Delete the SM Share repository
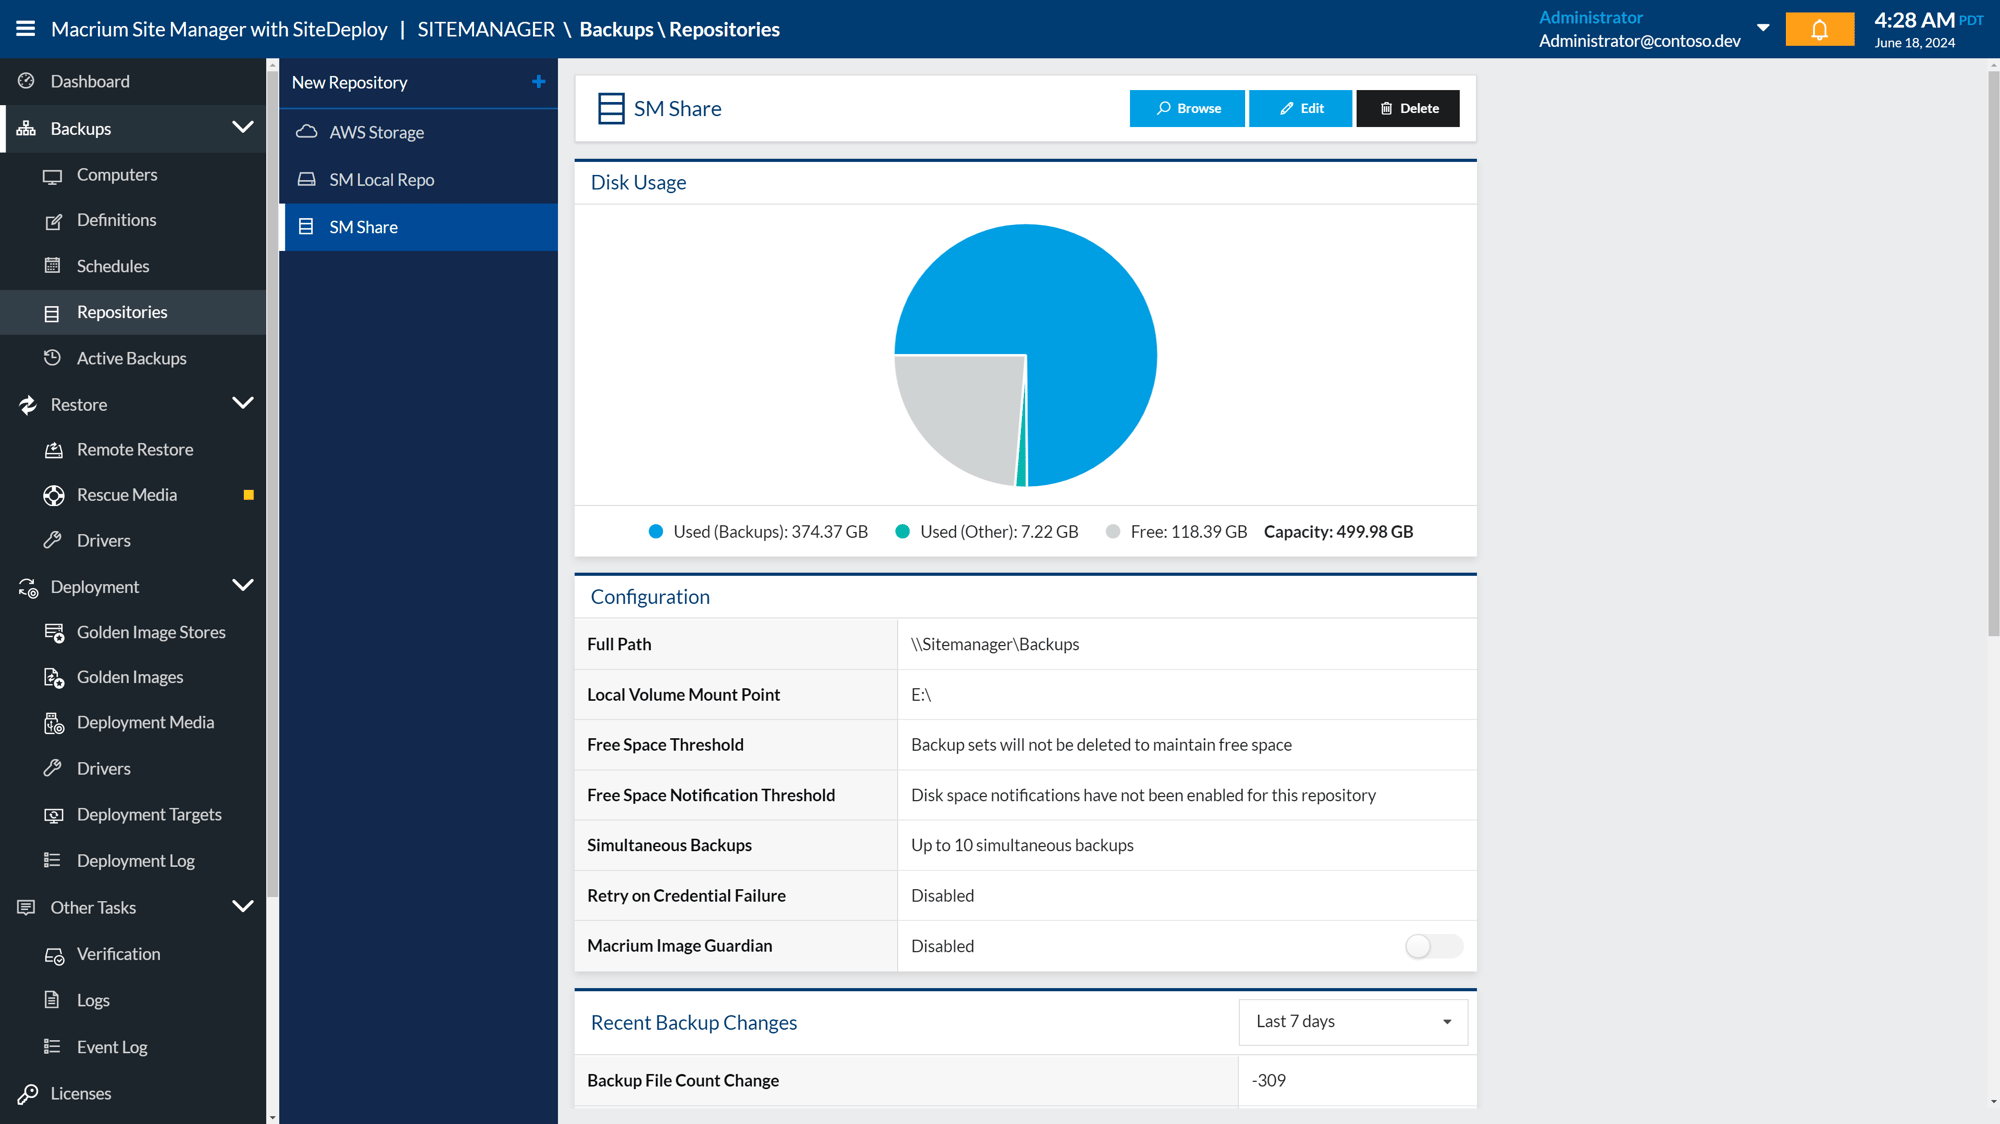 [x=1407, y=108]
